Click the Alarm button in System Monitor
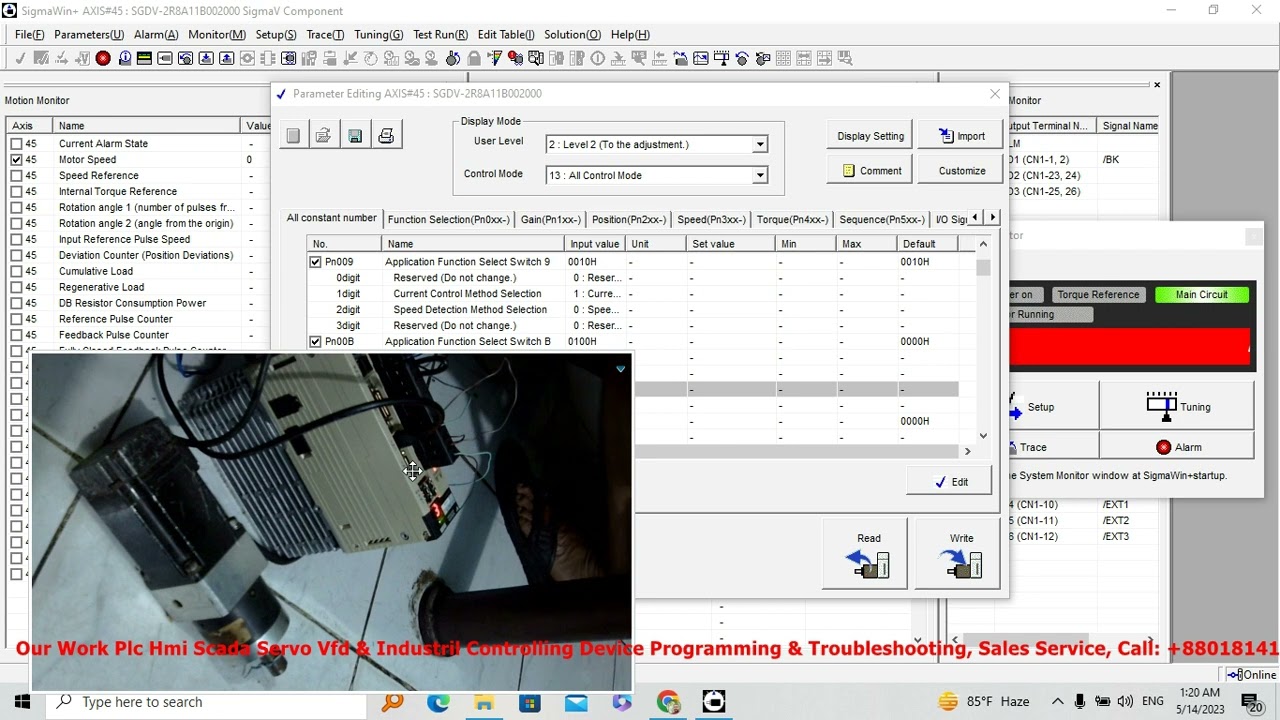This screenshot has width=1280, height=720. (x=1177, y=447)
